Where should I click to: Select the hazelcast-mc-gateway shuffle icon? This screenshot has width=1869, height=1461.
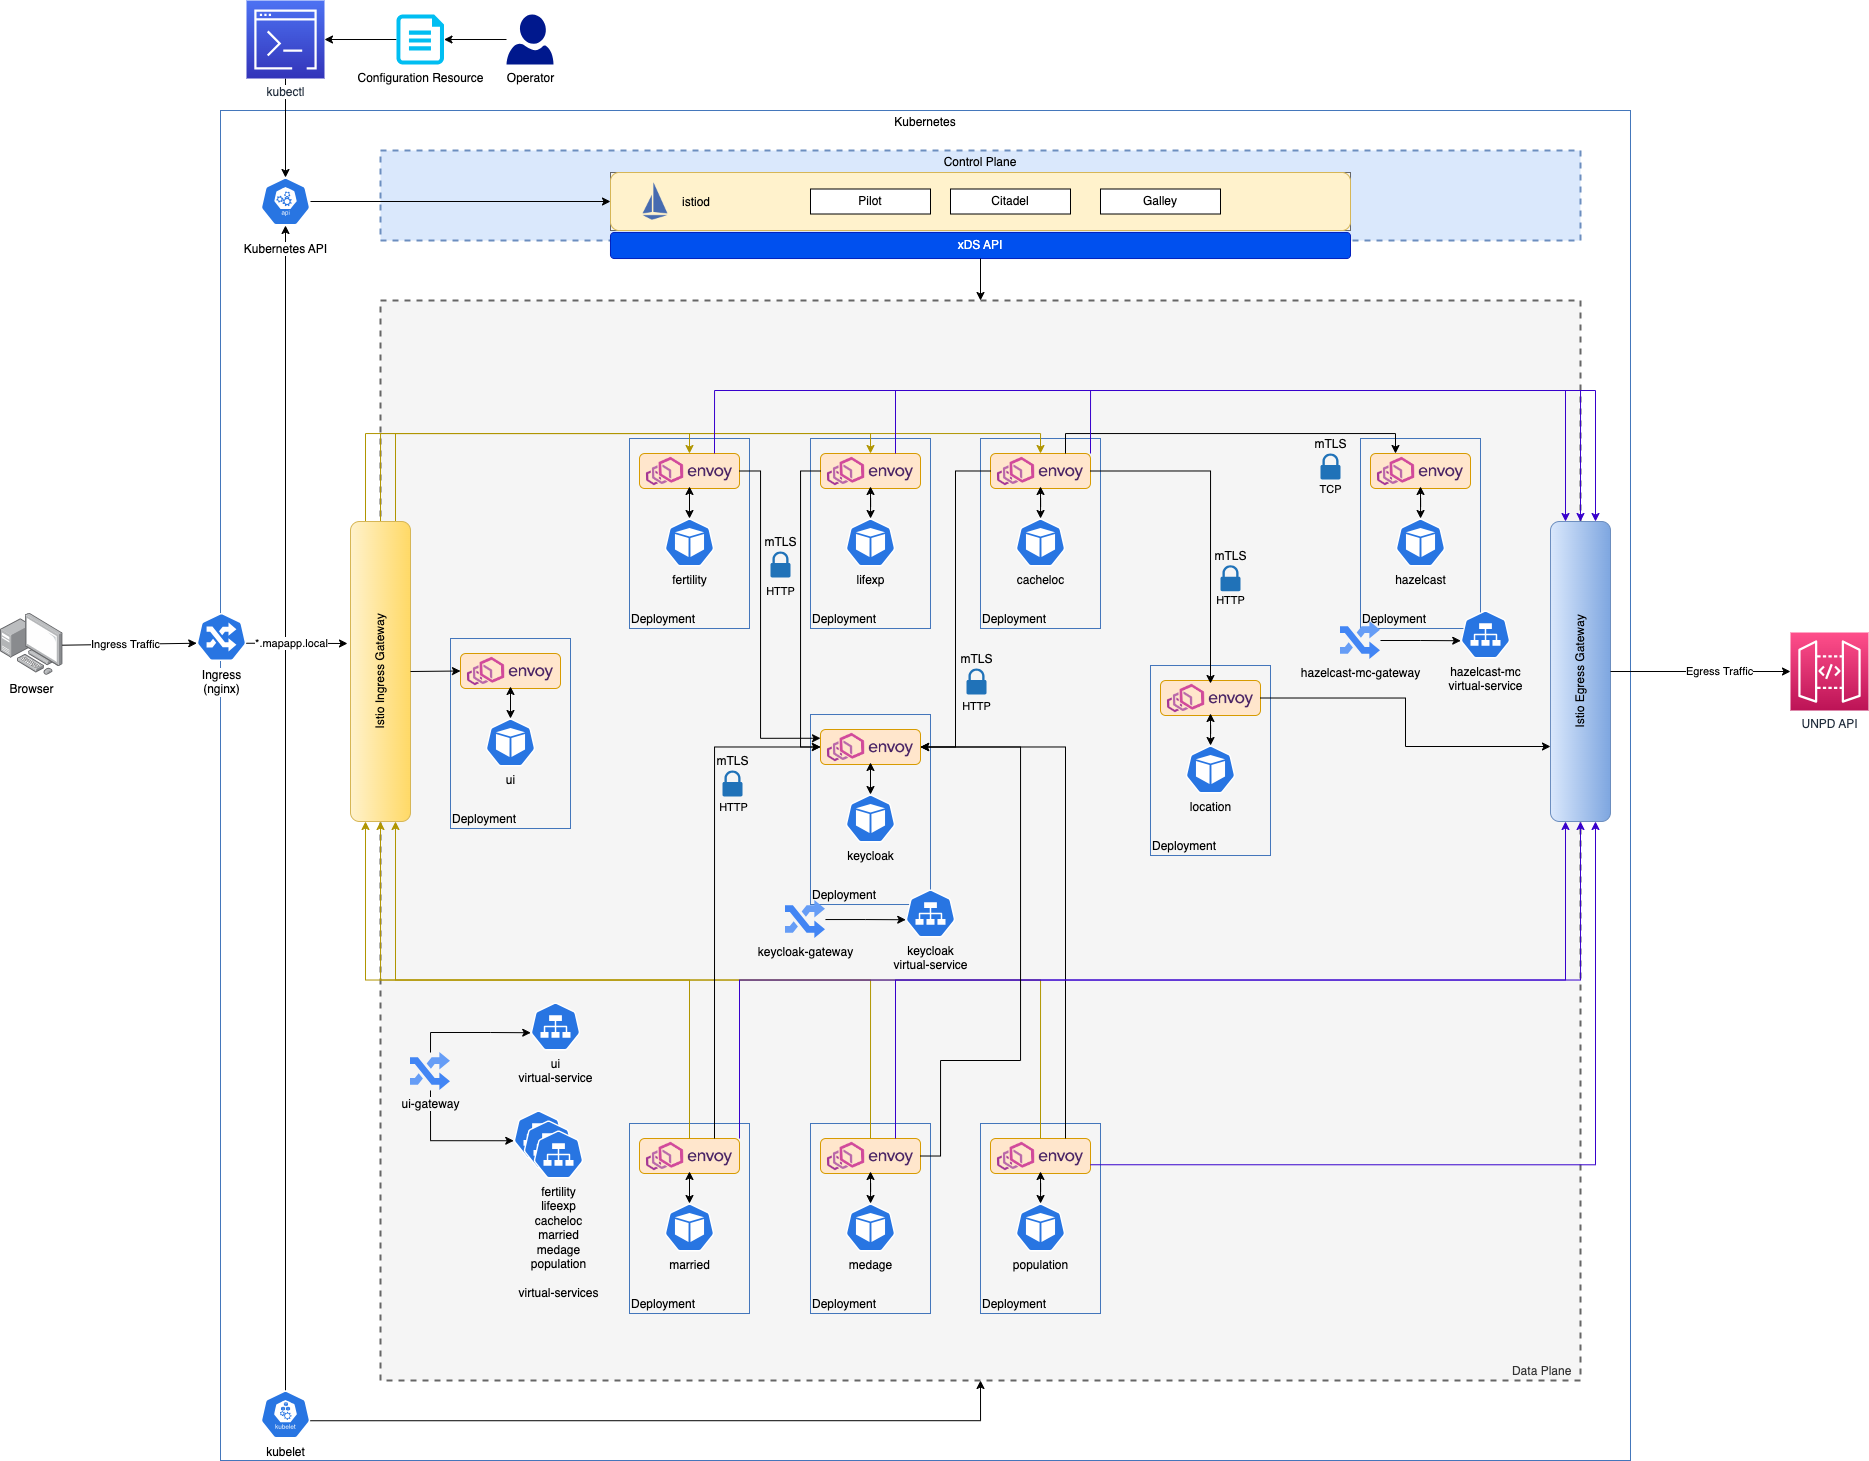(1360, 640)
